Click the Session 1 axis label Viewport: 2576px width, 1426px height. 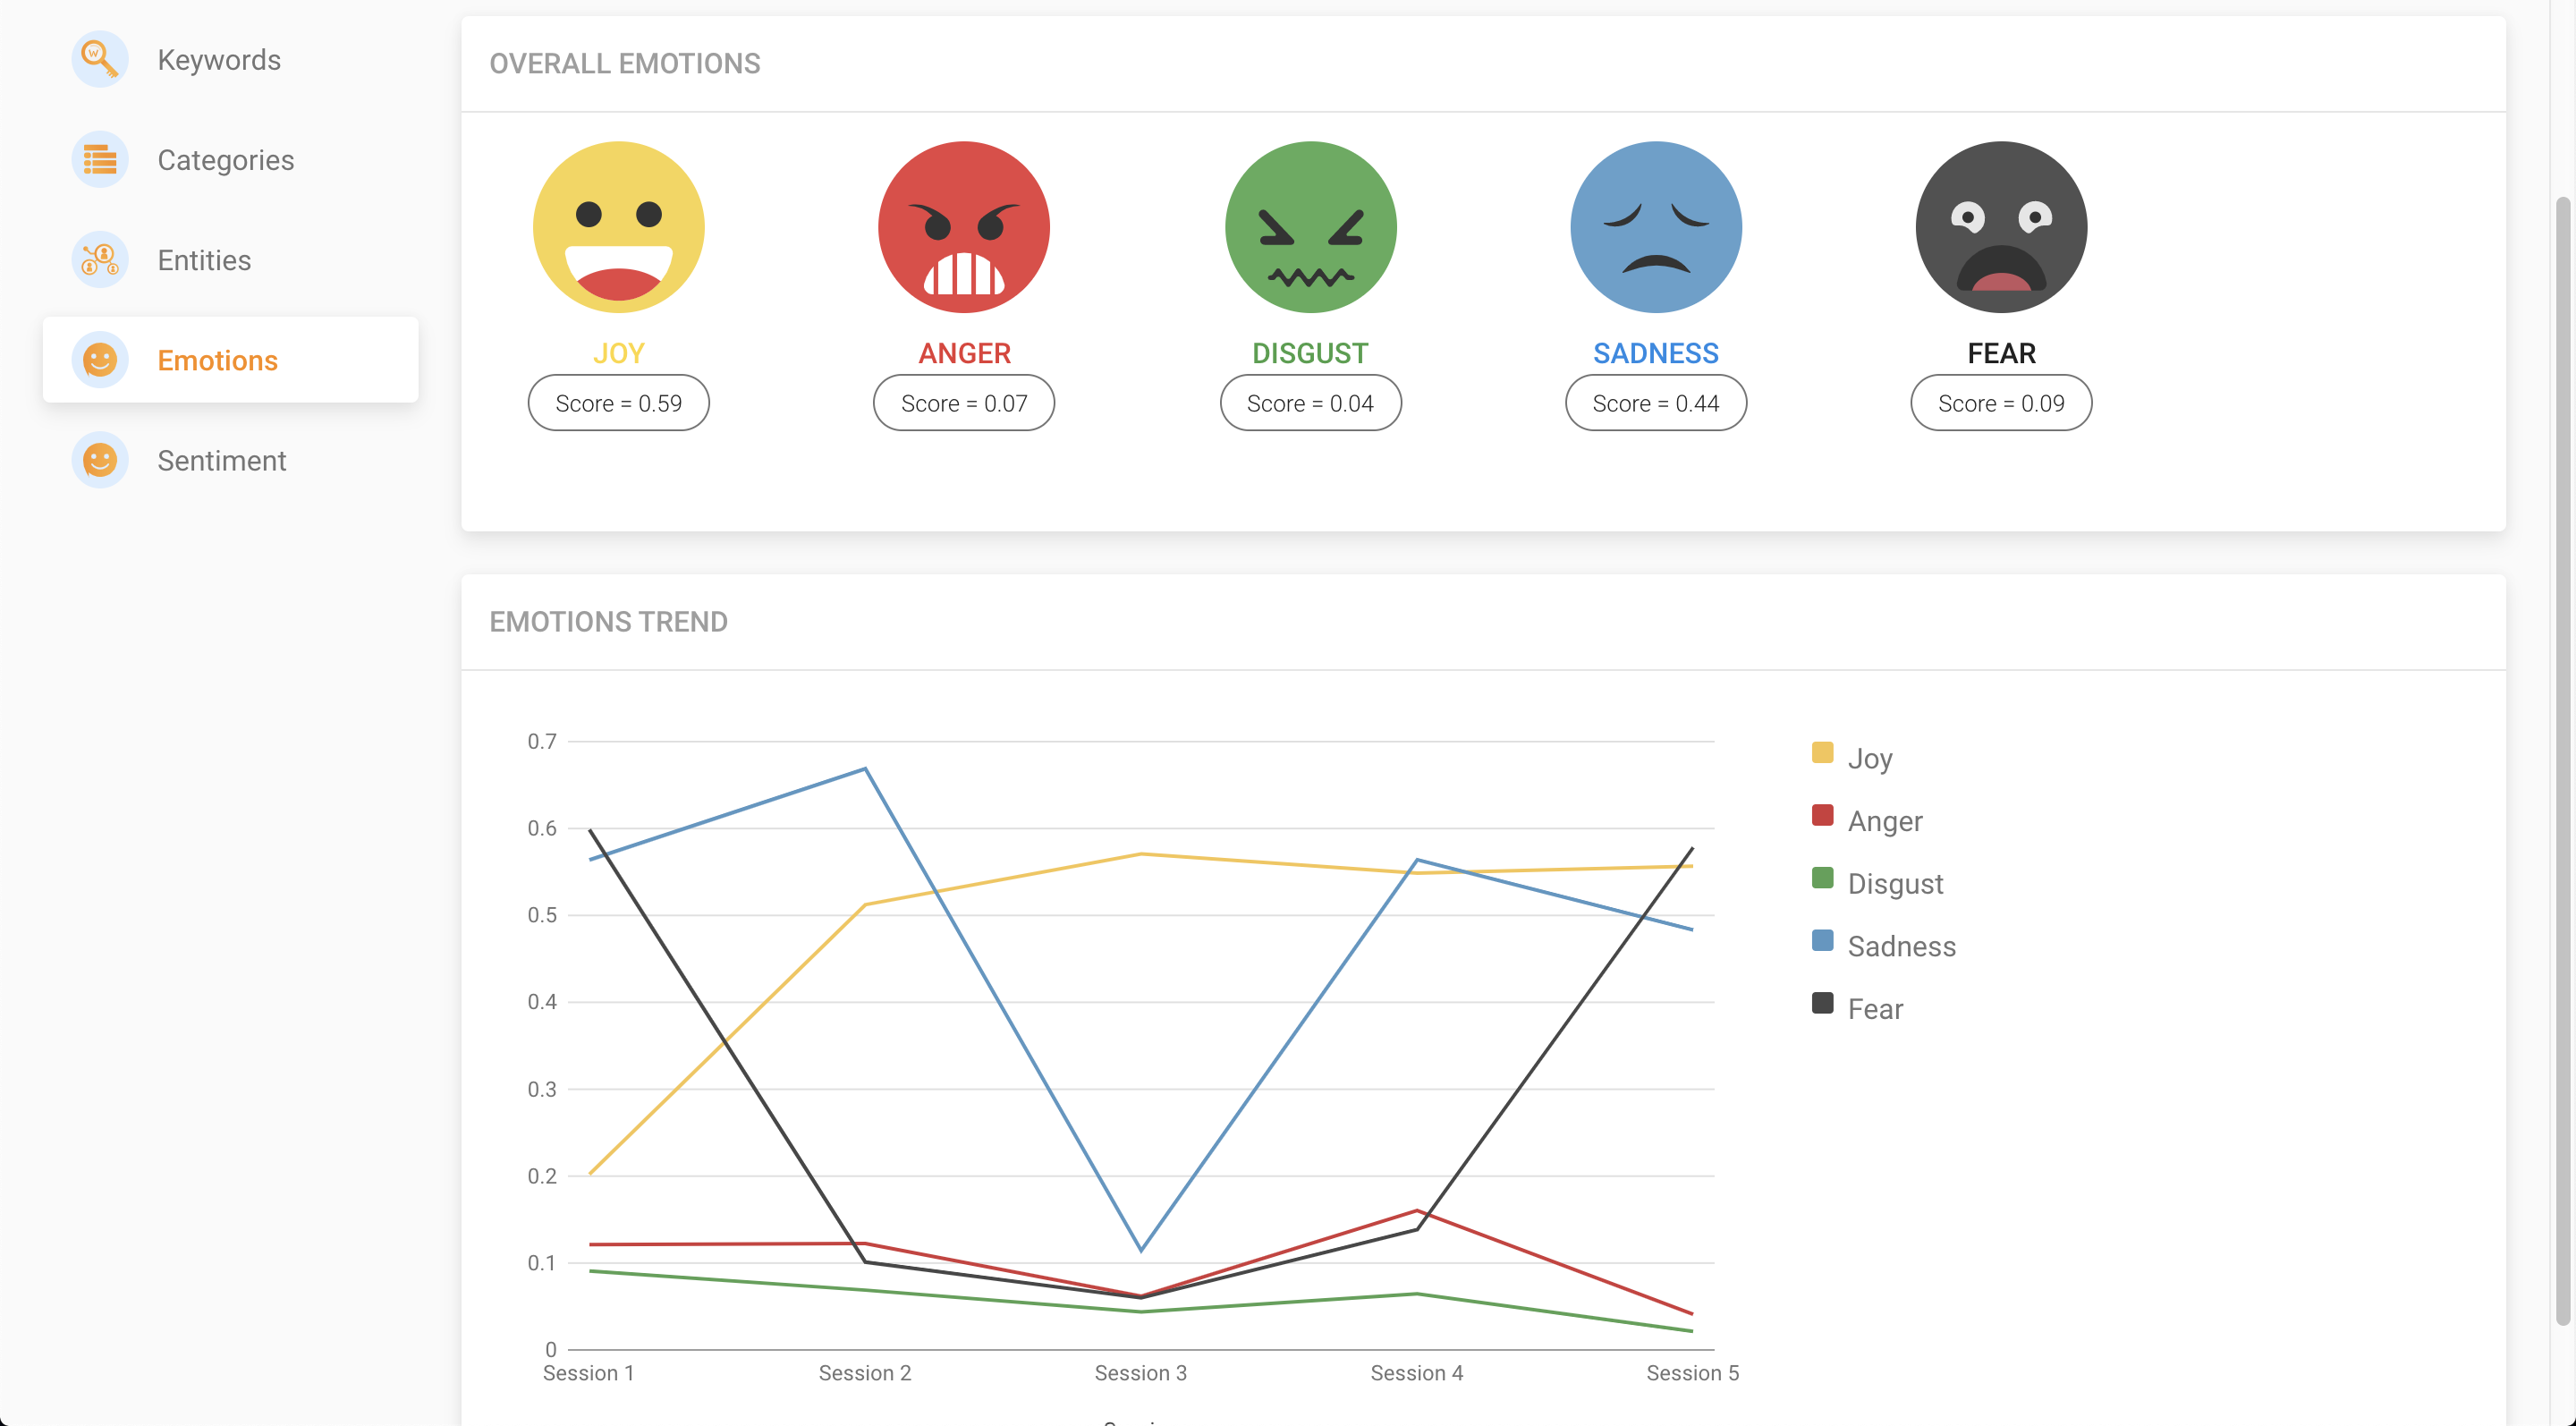(x=589, y=1373)
